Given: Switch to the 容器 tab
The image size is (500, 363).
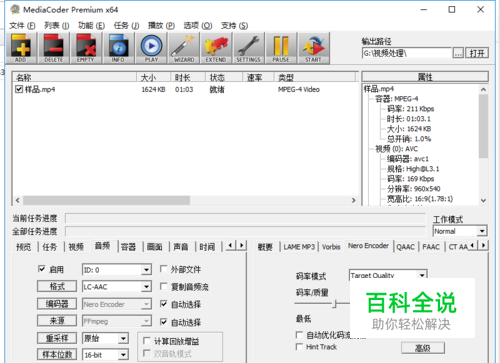Looking at the screenshot, I should pyautogui.click(x=128, y=247).
